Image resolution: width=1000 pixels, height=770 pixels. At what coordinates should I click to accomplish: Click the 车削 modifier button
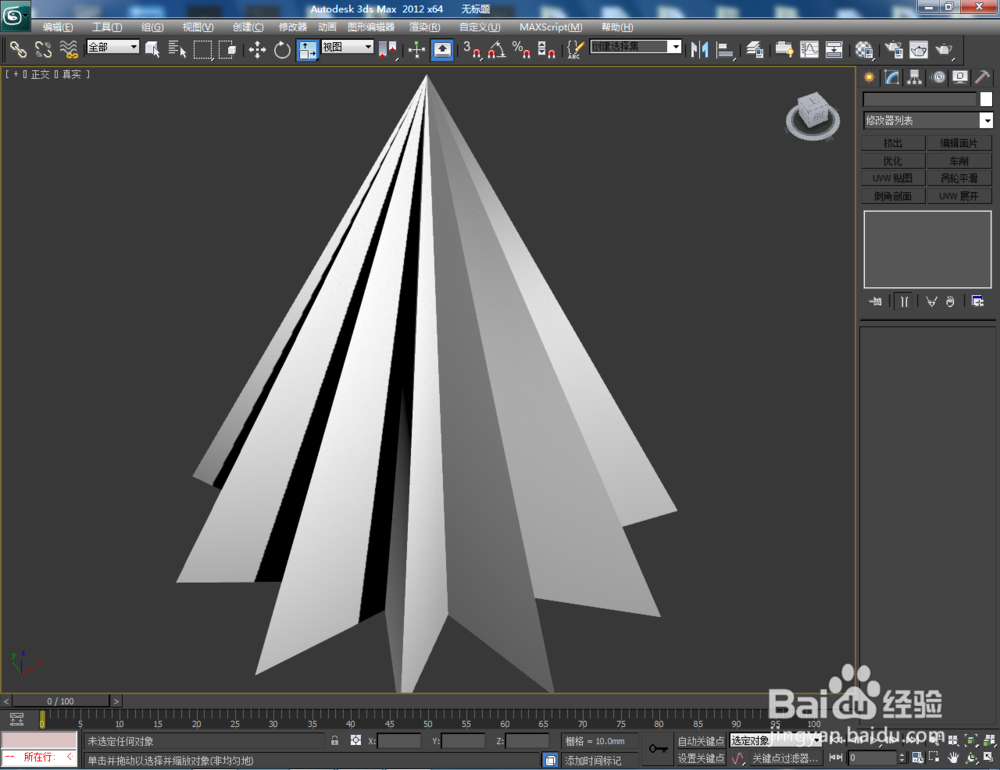(x=959, y=161)
